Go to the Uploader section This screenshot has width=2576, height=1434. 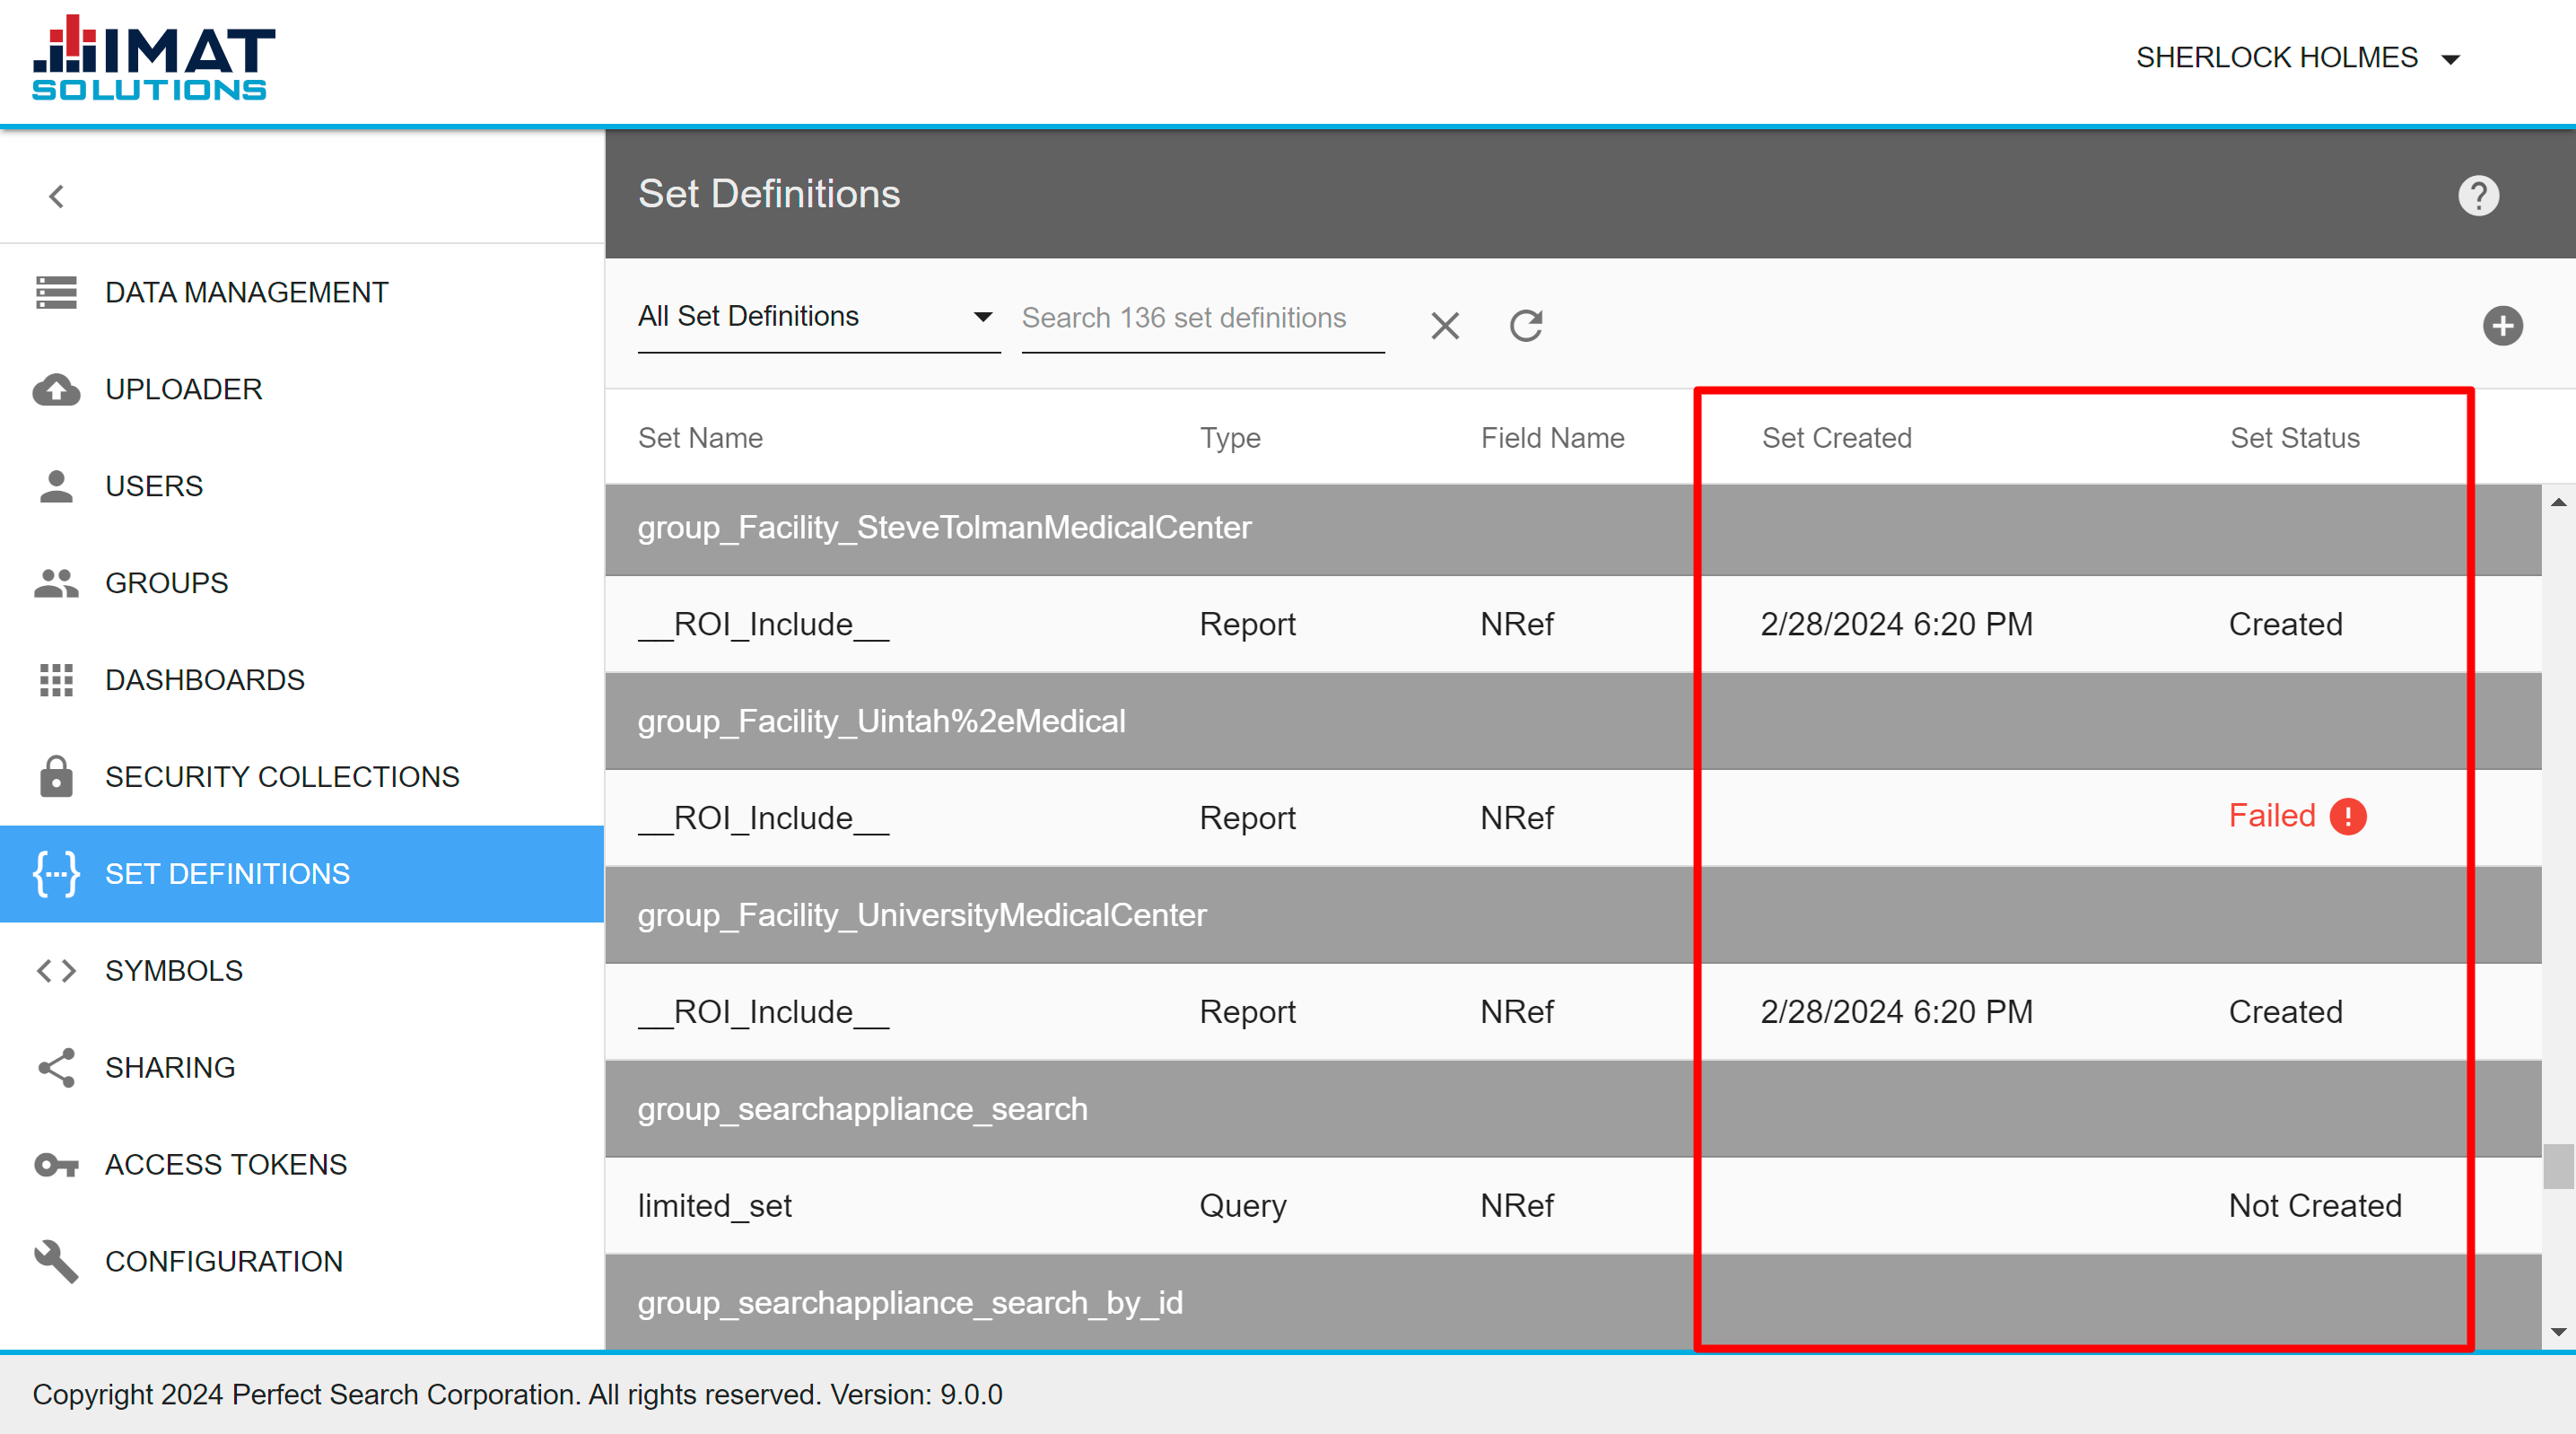[302, 389]
